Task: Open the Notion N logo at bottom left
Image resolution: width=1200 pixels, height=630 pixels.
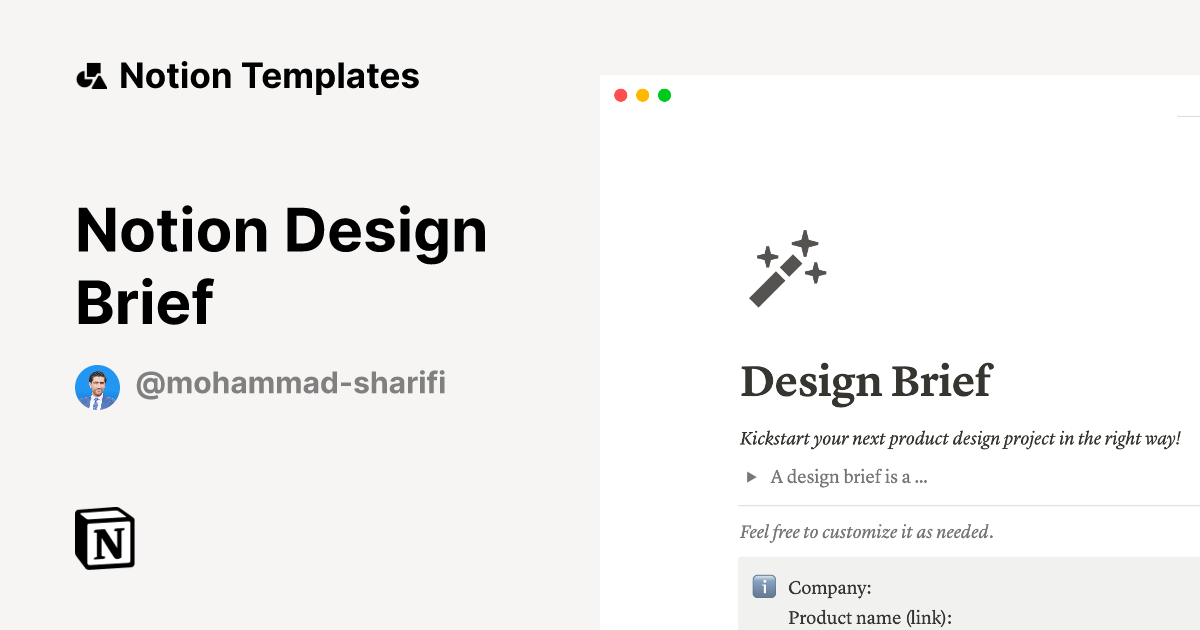Action: tap(103, 538)
